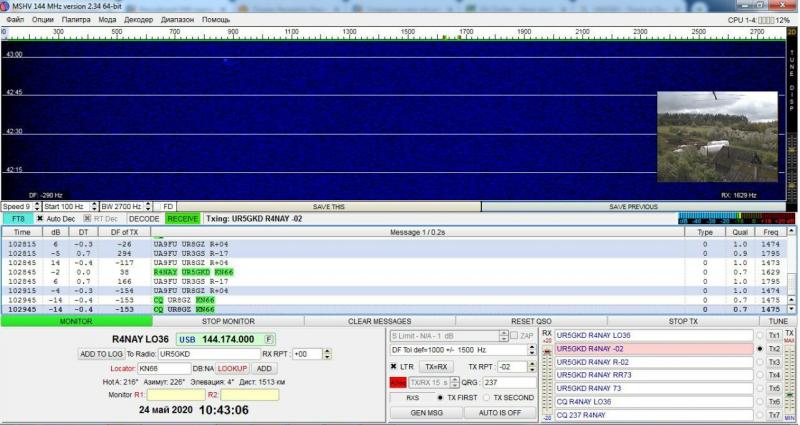Click the FT8 mode indicator button
The image size is (800, 425).
17,218
